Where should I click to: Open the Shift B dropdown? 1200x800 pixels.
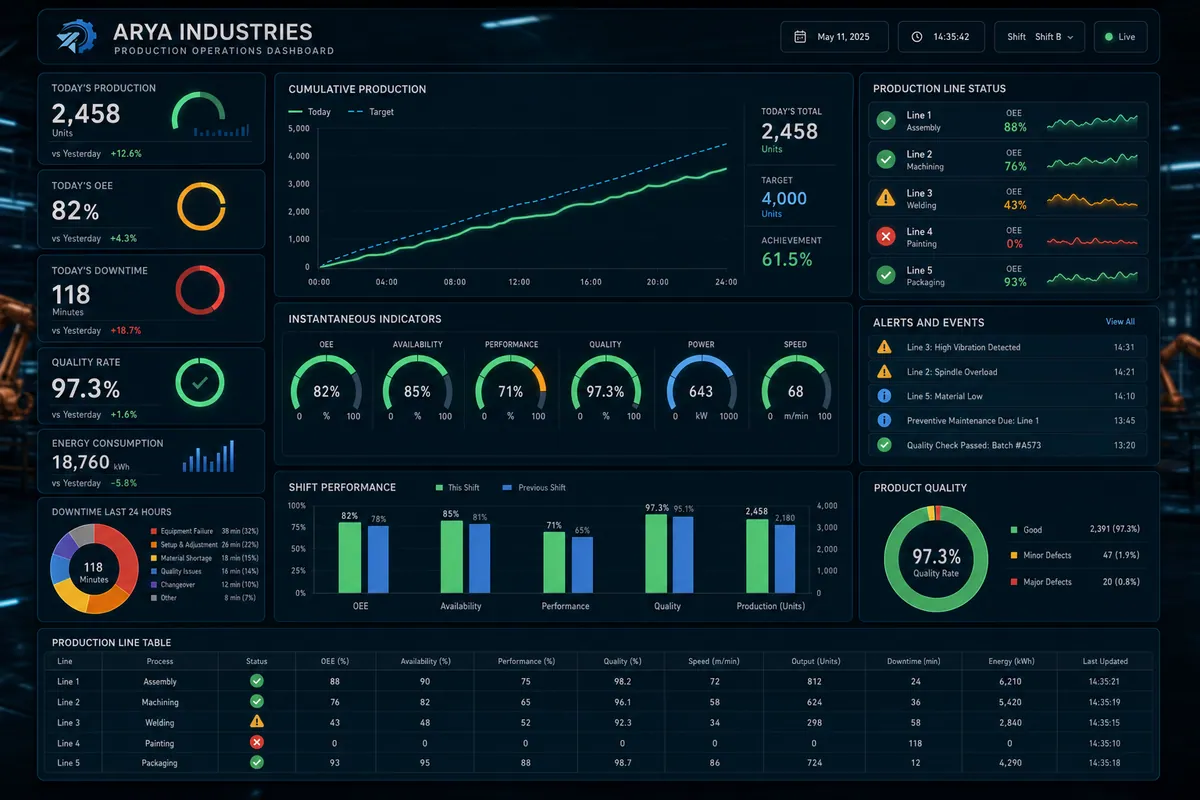[1040, 37]
